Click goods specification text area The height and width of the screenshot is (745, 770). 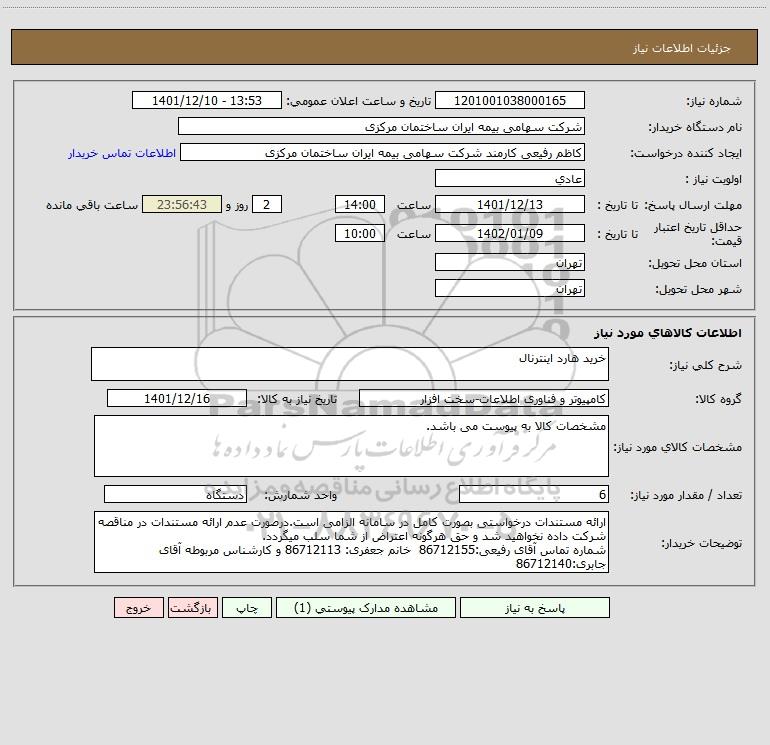[x=351, y=446]
